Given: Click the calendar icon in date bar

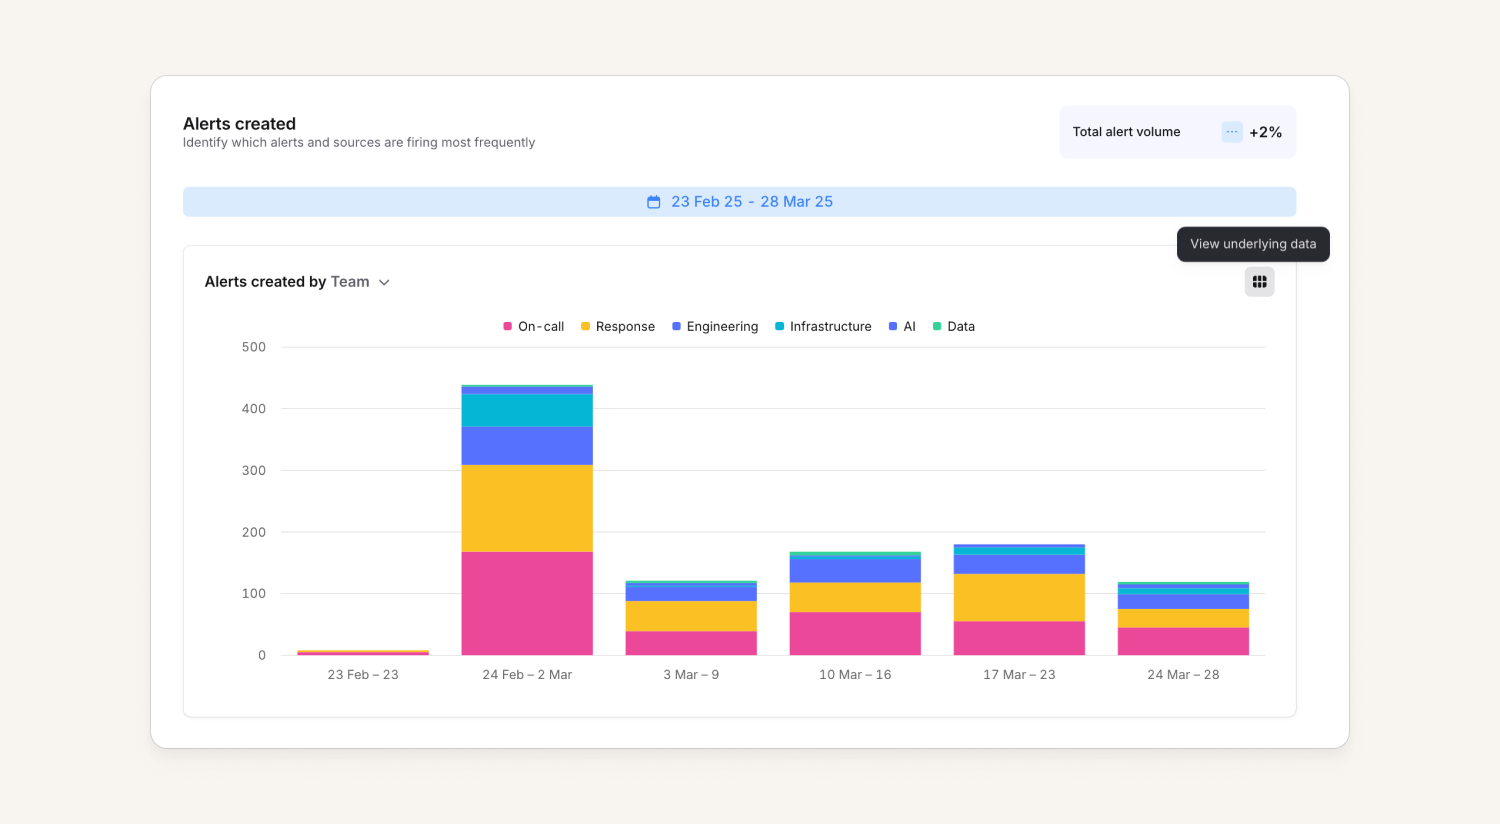Looking at the screenshot, I should point(654,202).
